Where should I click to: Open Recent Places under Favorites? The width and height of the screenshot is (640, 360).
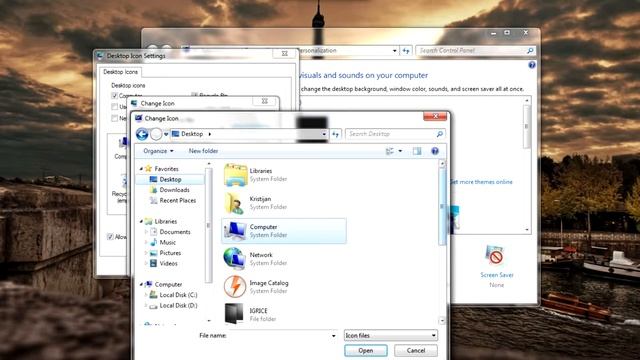[178, 200]
